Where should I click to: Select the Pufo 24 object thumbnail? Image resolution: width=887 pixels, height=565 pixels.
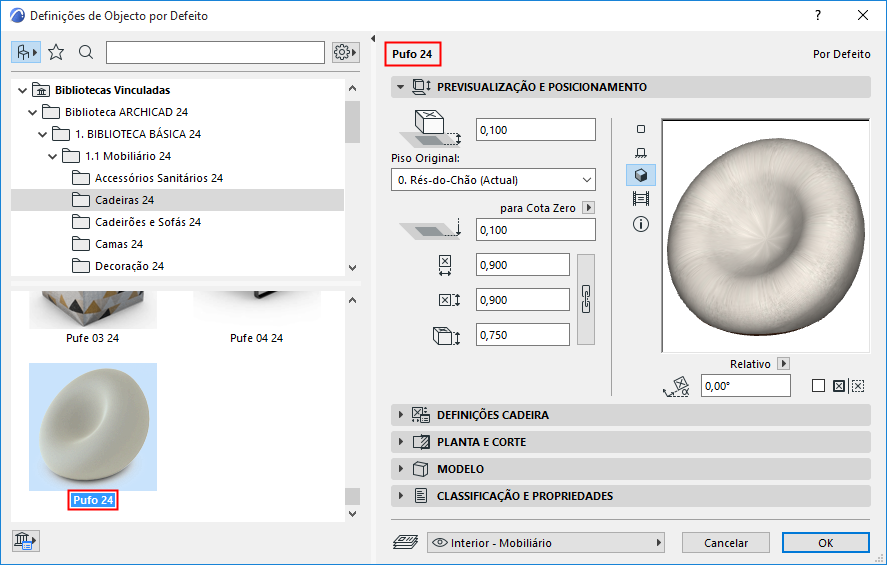tap(93, 427)
